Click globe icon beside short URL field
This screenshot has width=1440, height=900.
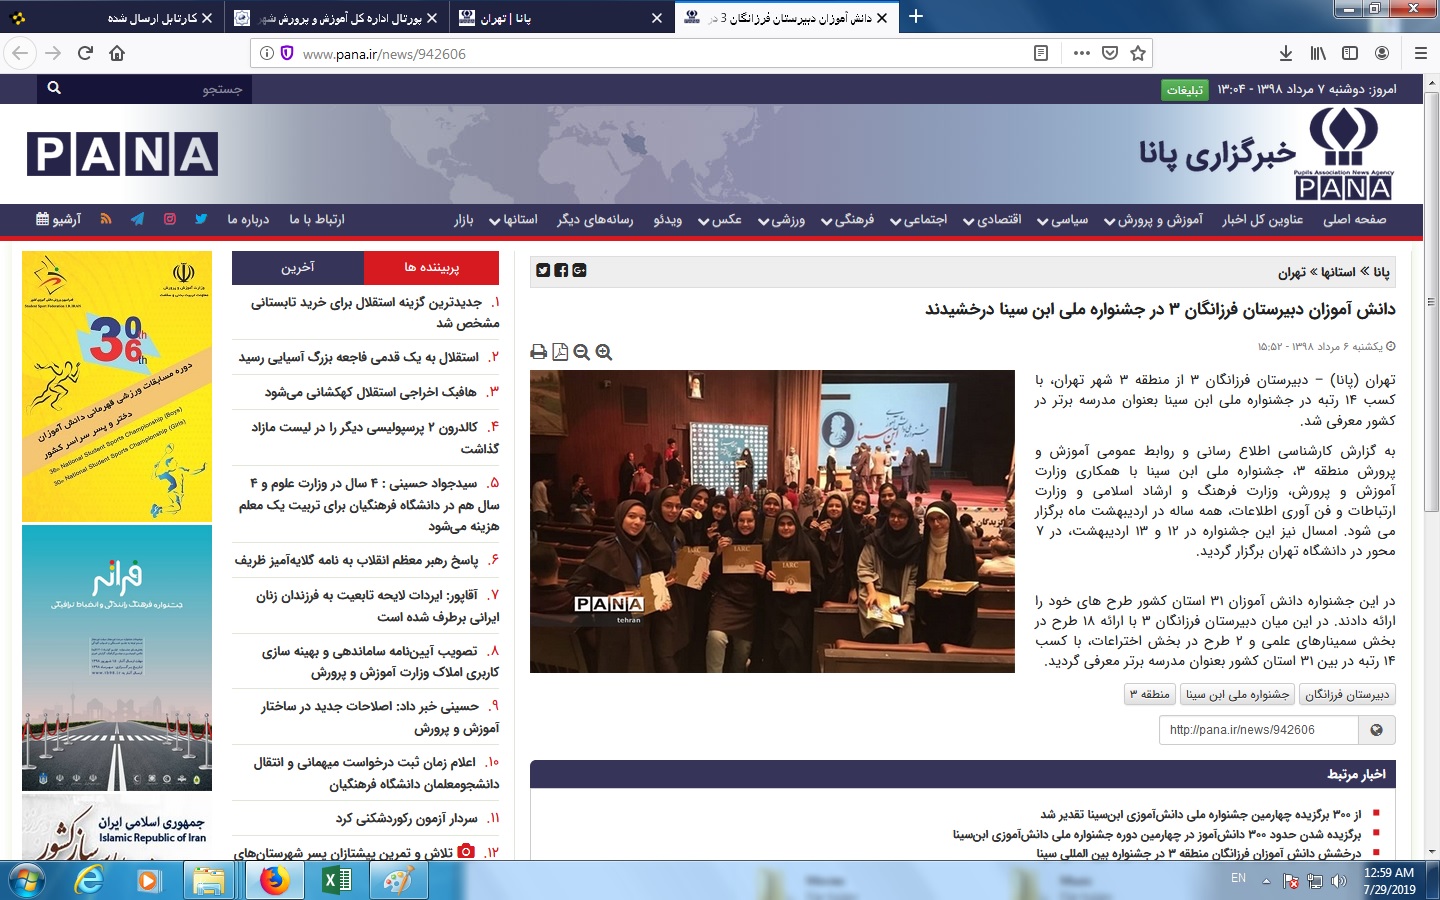coord(1377,730)
